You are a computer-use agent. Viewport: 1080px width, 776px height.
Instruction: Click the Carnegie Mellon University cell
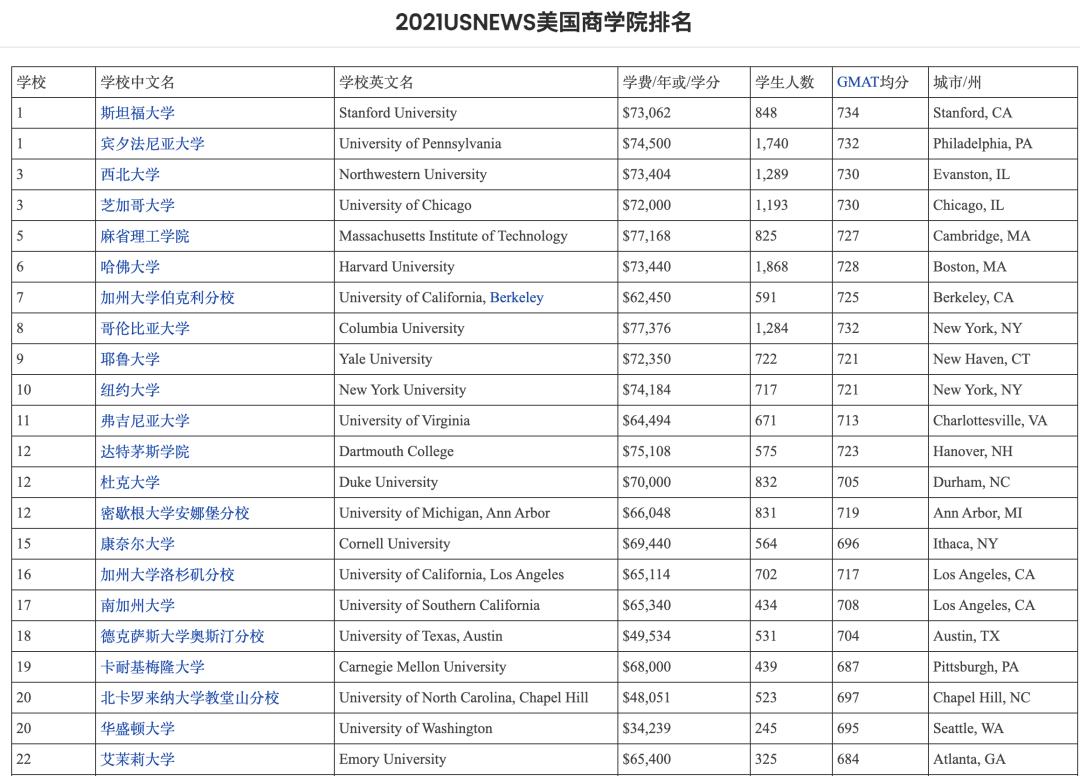(x=475, y=667)
